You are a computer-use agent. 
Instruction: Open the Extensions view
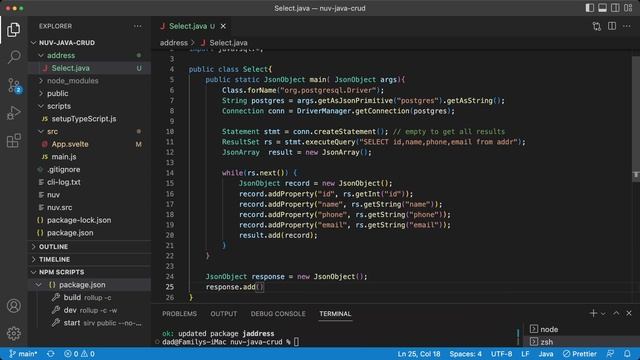pyautogui.click(x=13, y=140)
